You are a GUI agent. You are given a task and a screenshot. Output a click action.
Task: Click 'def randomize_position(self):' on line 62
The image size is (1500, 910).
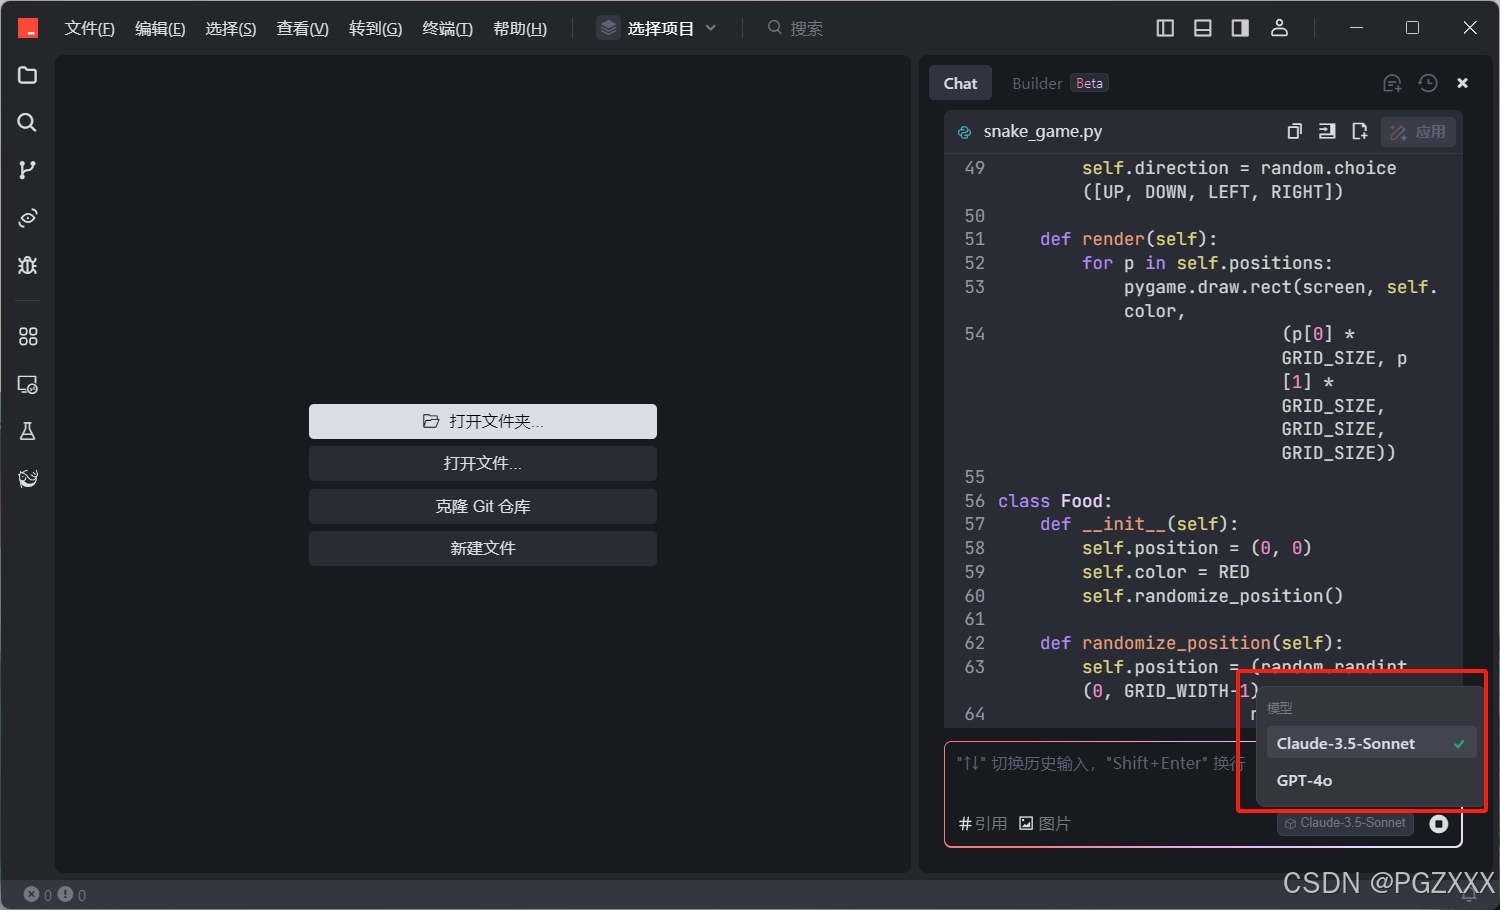tap(1192, 643)
